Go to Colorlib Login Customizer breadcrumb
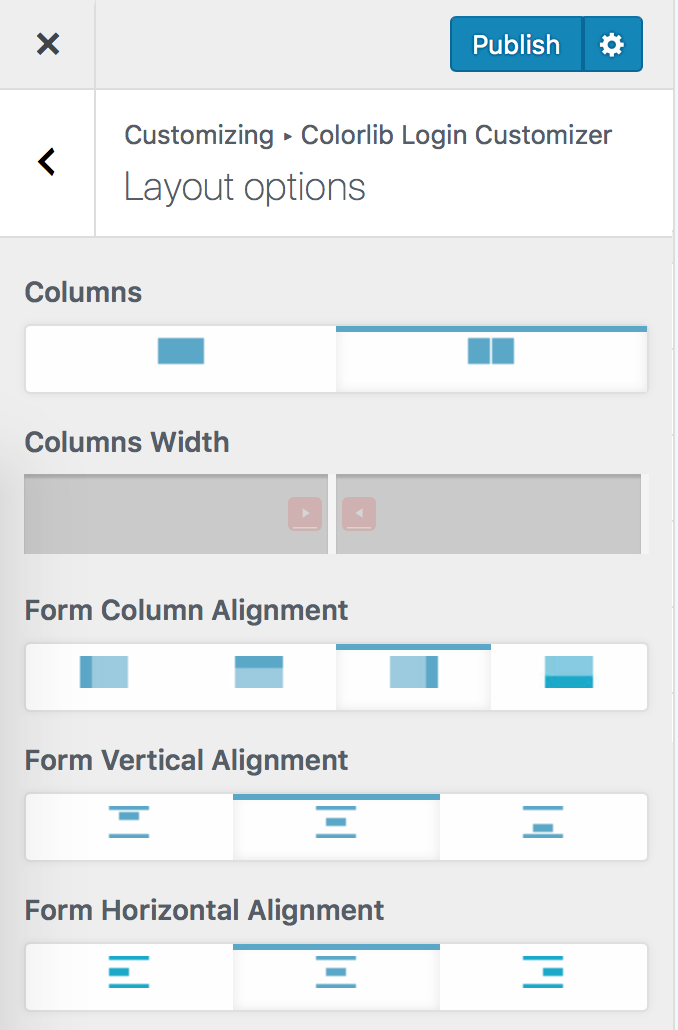 (456, 135)
